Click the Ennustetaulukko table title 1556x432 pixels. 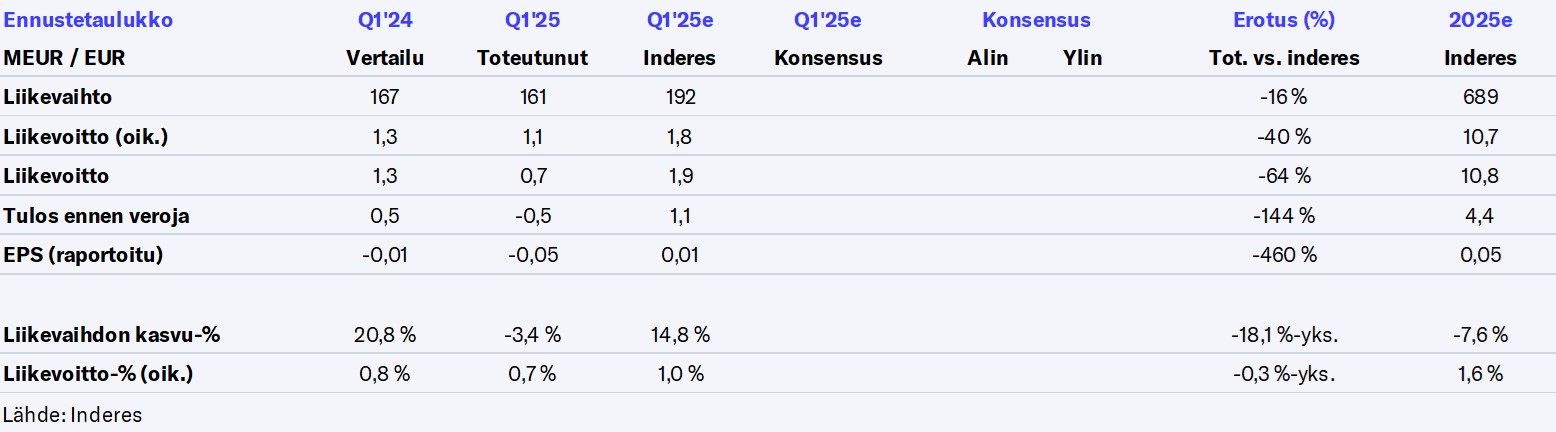click(89, 20)
